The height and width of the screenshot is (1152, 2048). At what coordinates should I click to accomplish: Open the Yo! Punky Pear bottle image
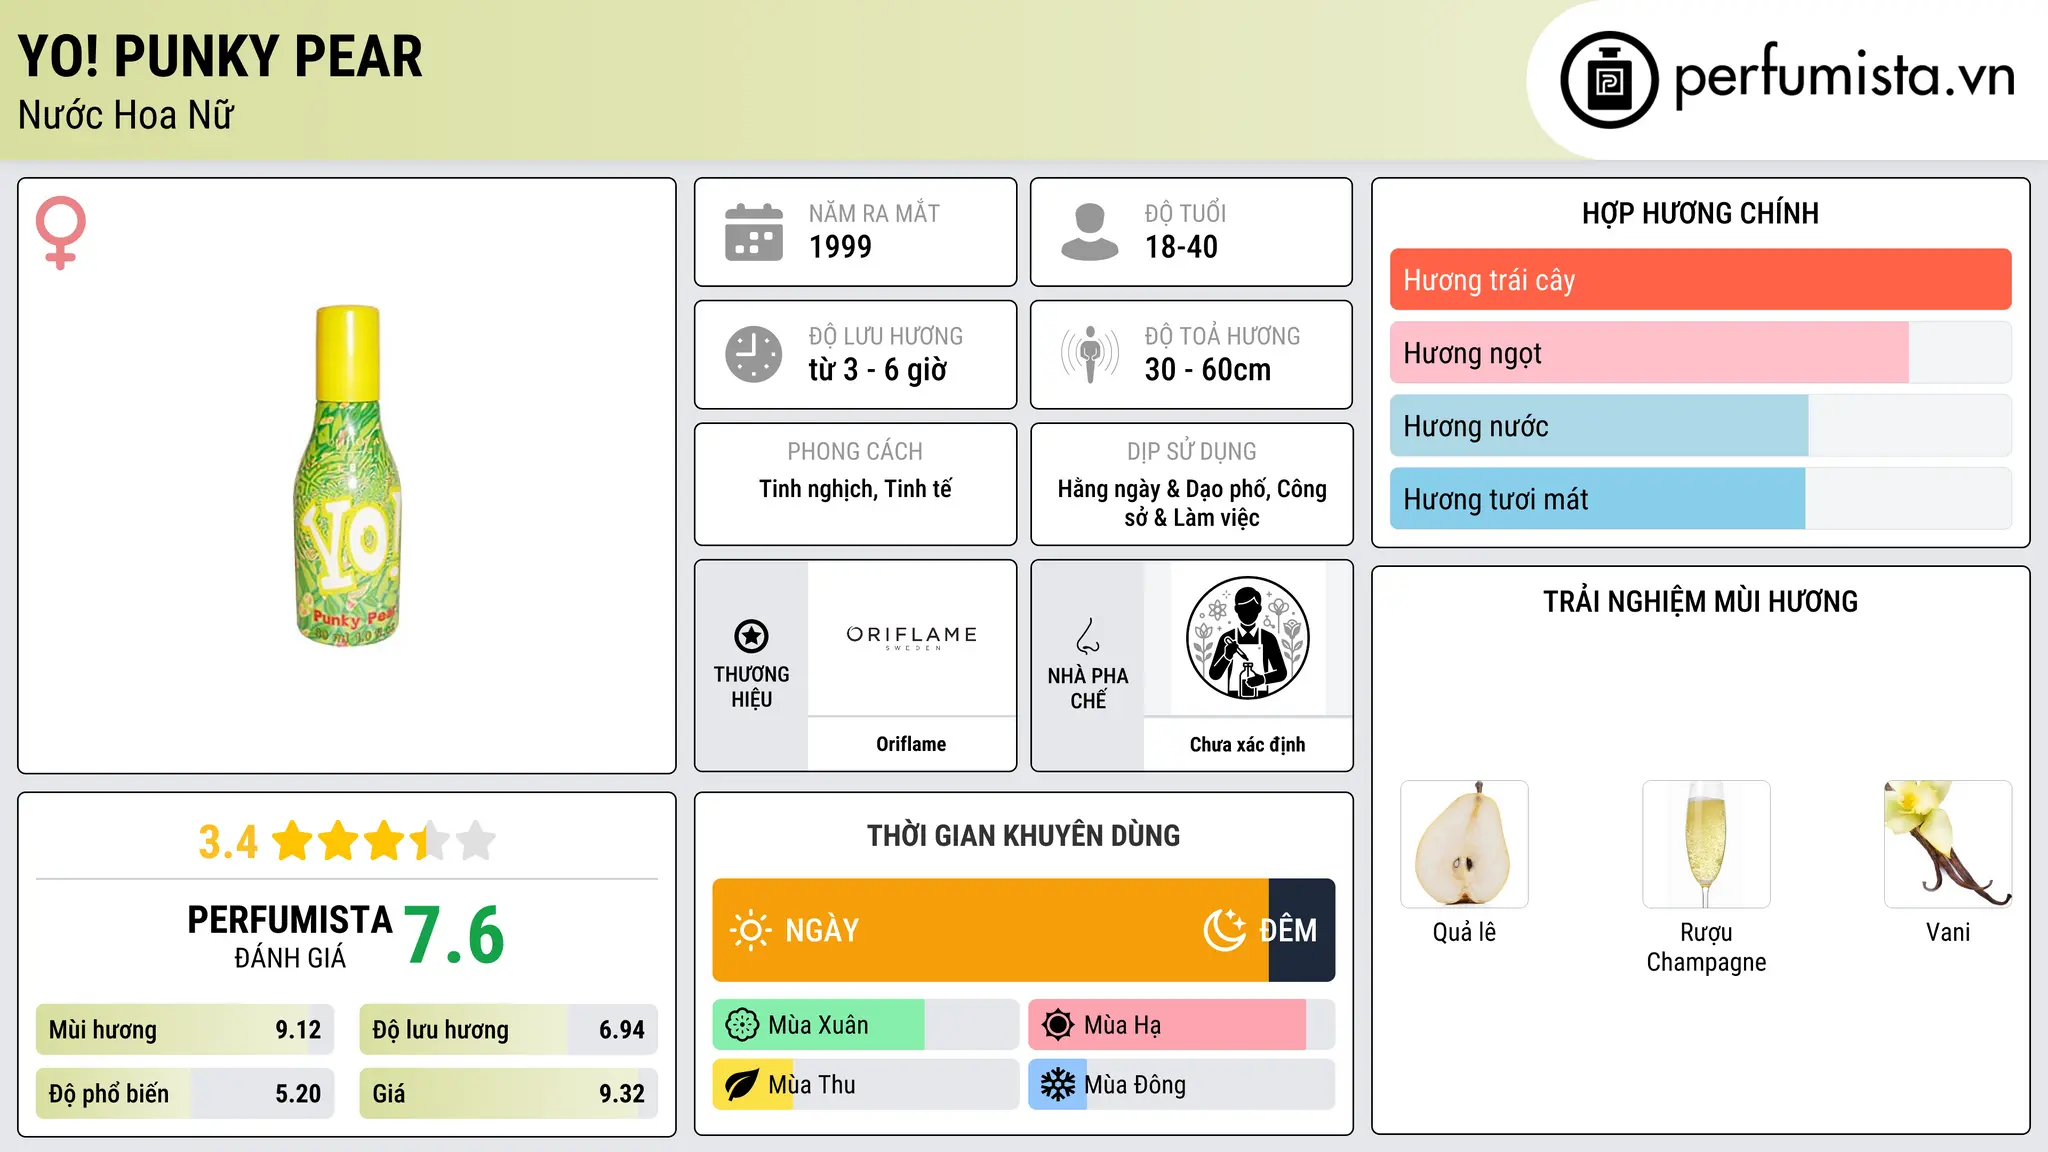coord(347,475)
